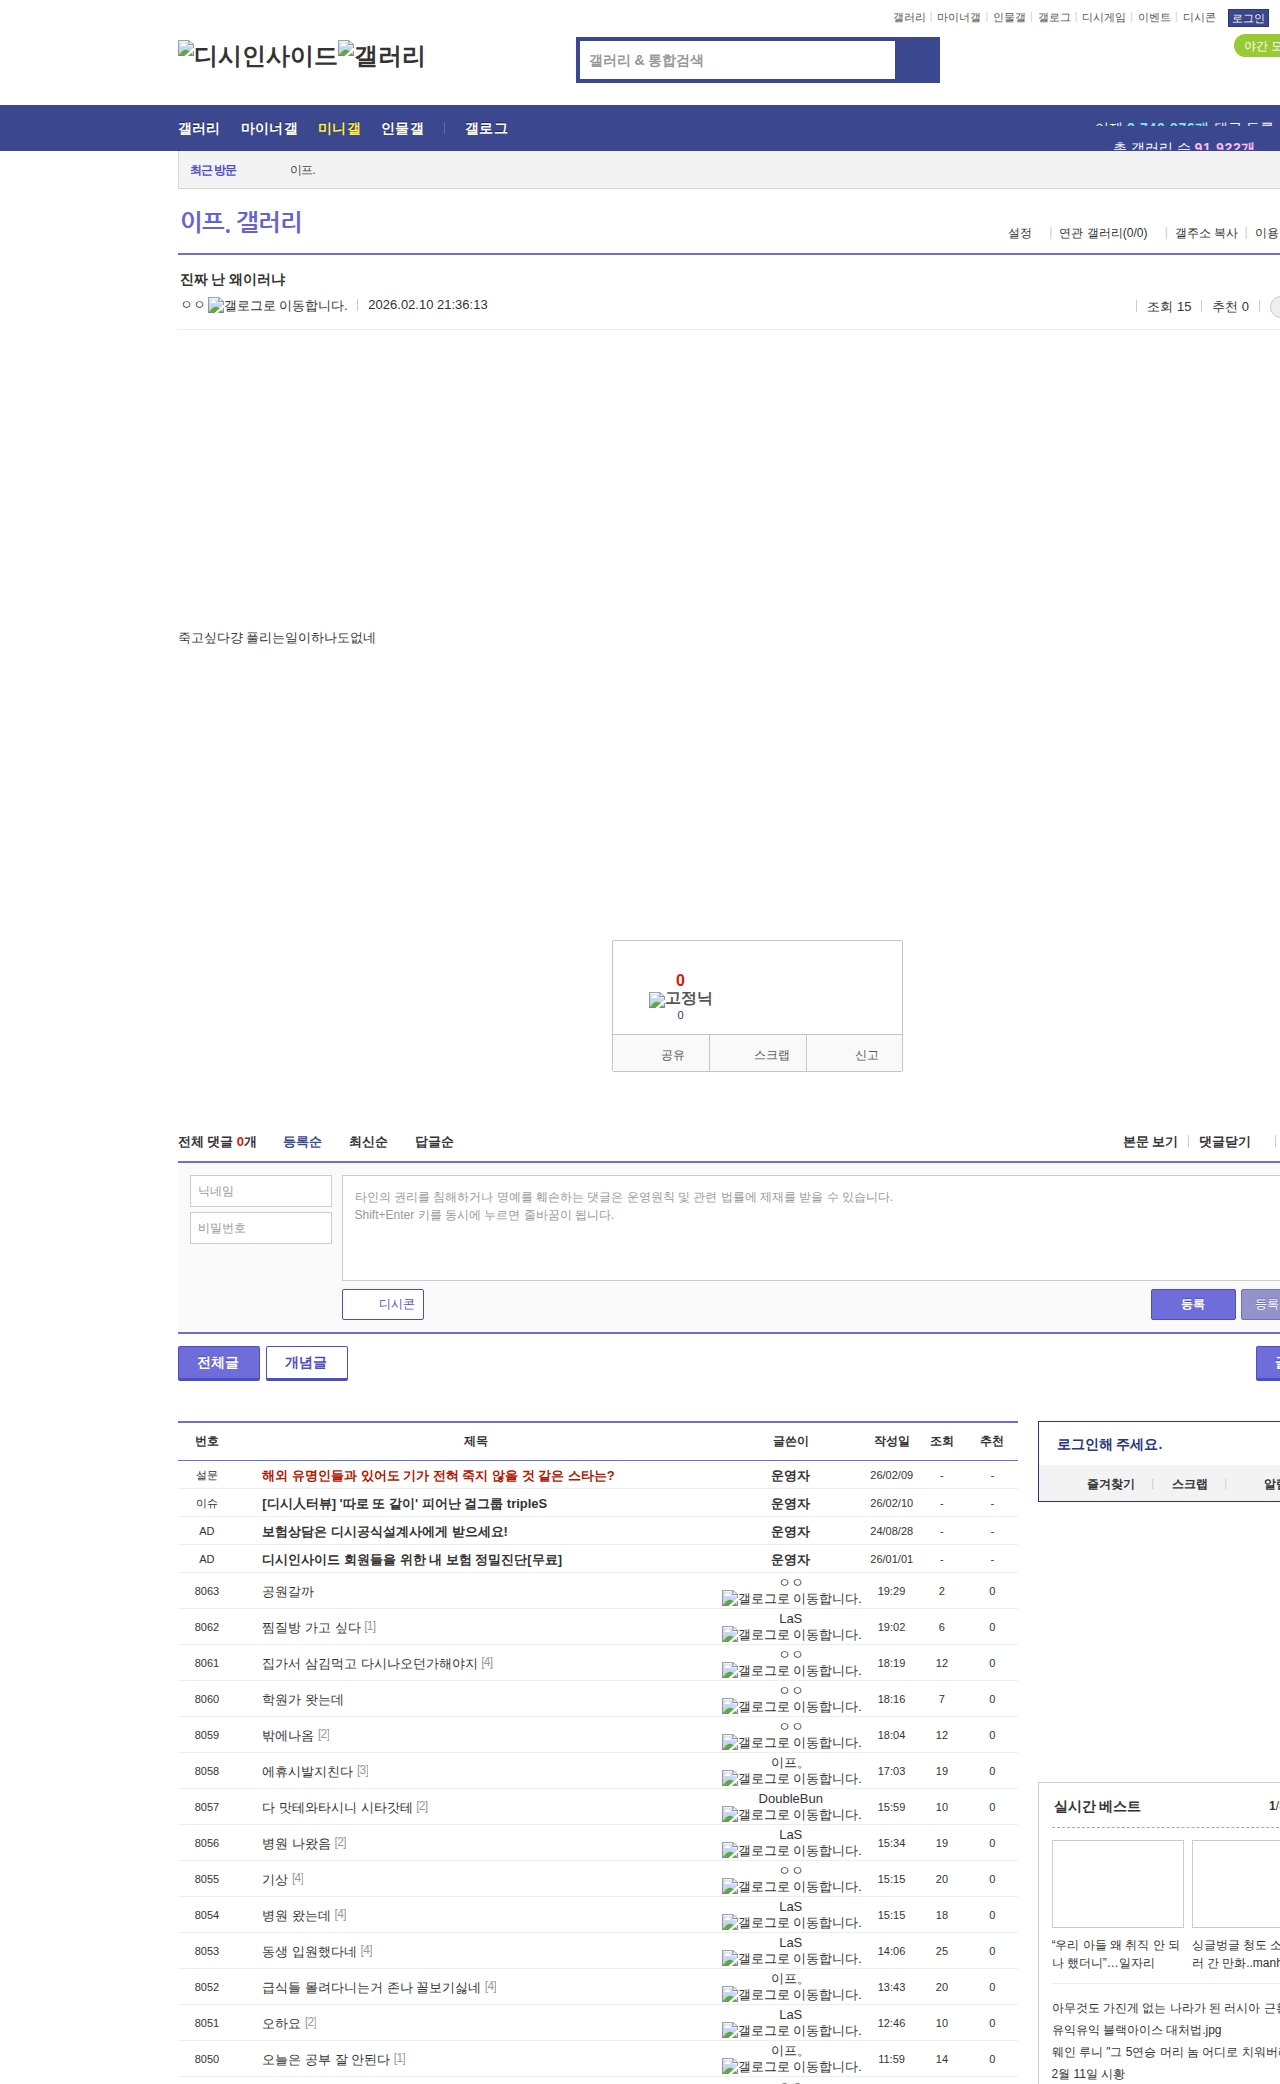
Task: Open the tripleS 디시人터뷰 issue post
Action: point(404,1504)
